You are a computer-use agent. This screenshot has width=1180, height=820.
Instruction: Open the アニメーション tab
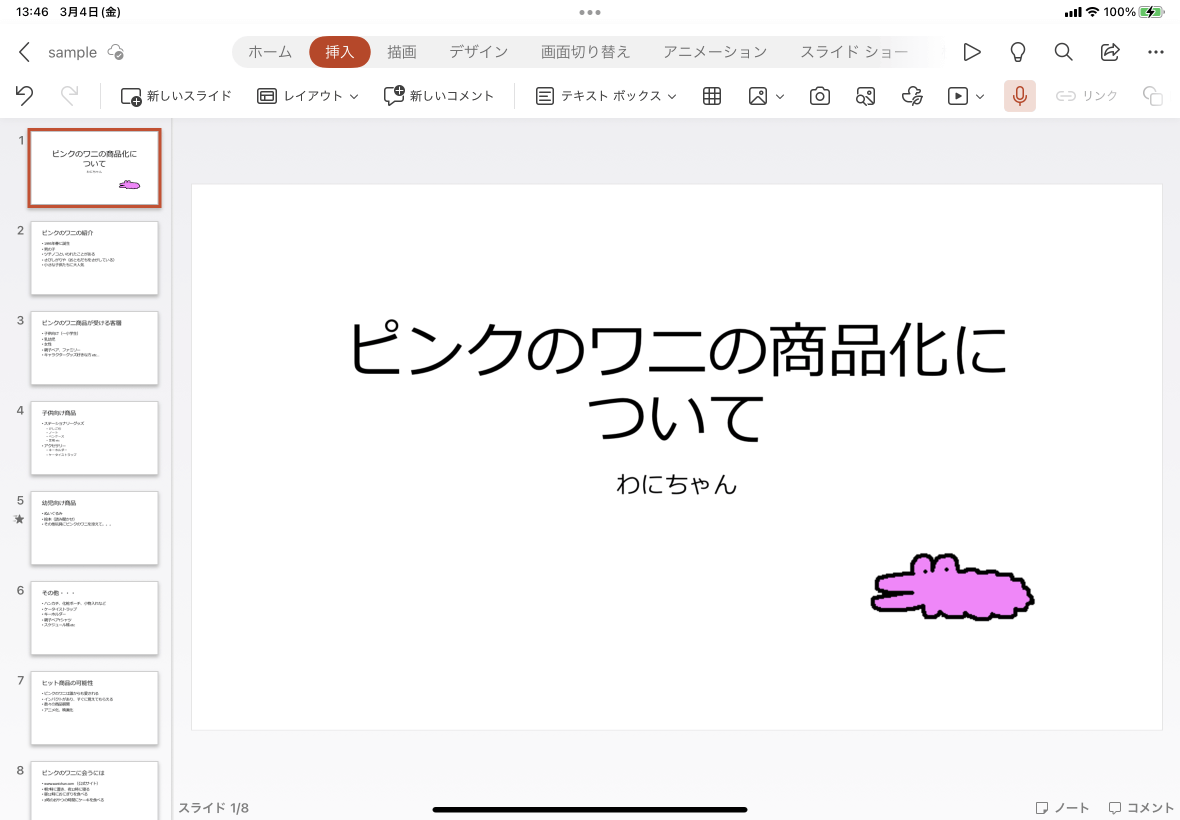(715, 52)
